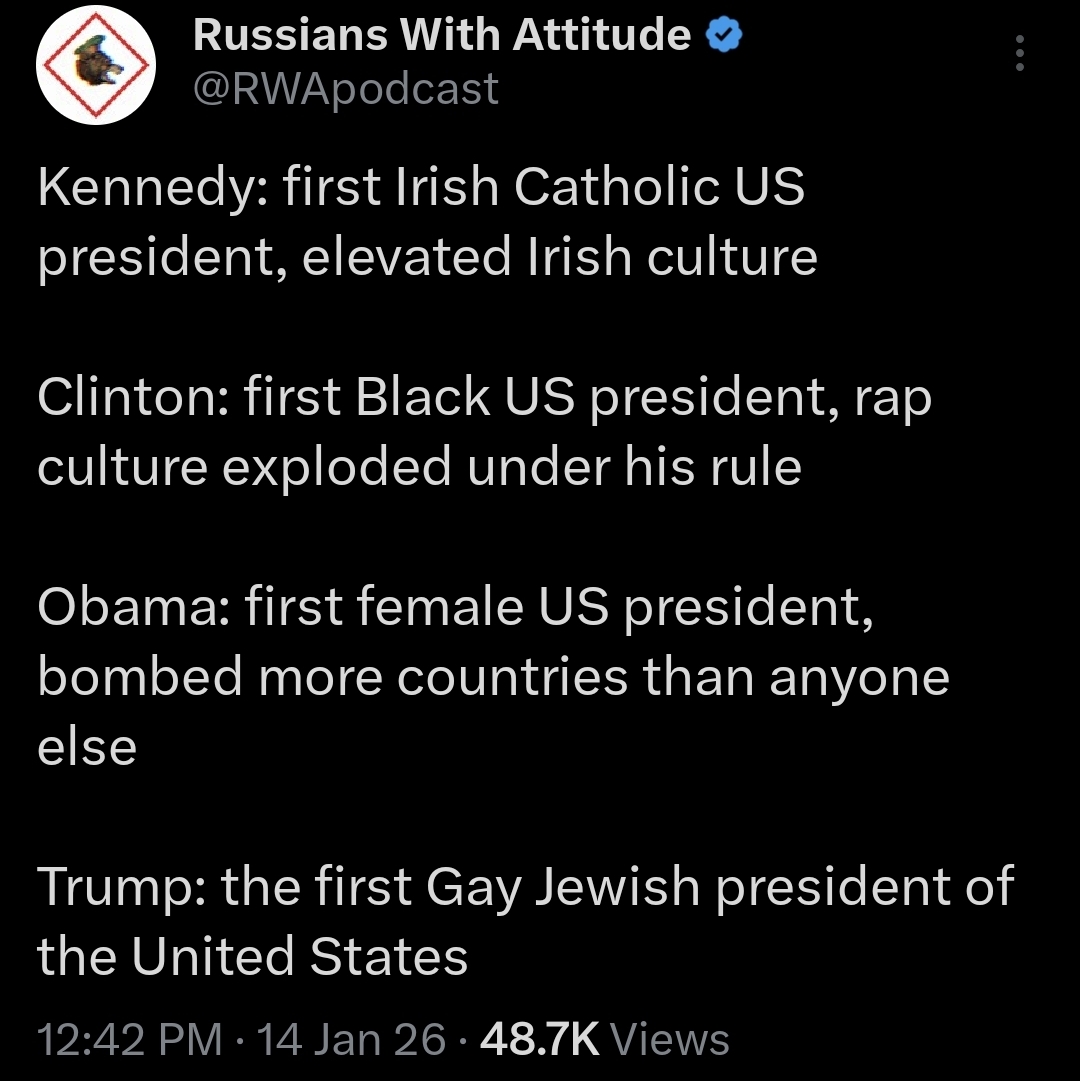Click the 'Views' label
The image size is (1080, 1081).
[x=670, y=1040]
